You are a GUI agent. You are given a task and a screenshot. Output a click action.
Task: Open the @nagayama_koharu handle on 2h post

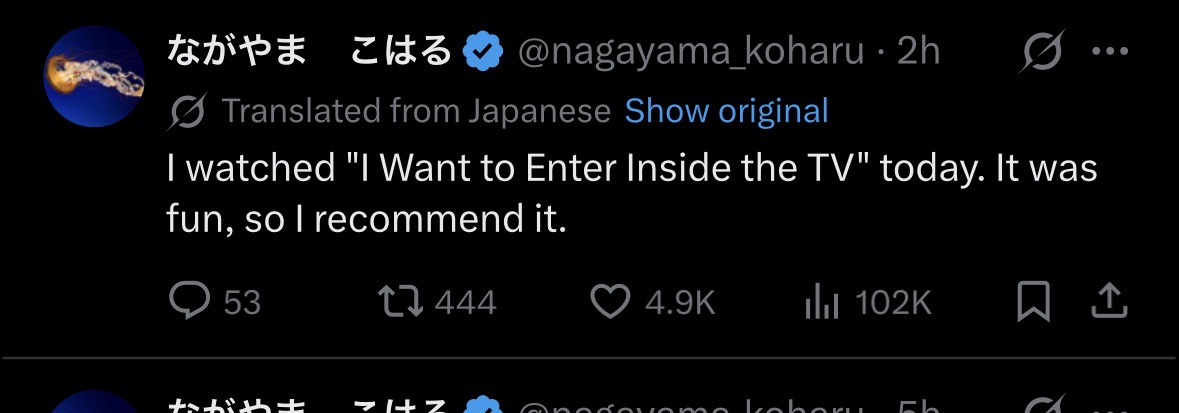click(x=690, y=52)
